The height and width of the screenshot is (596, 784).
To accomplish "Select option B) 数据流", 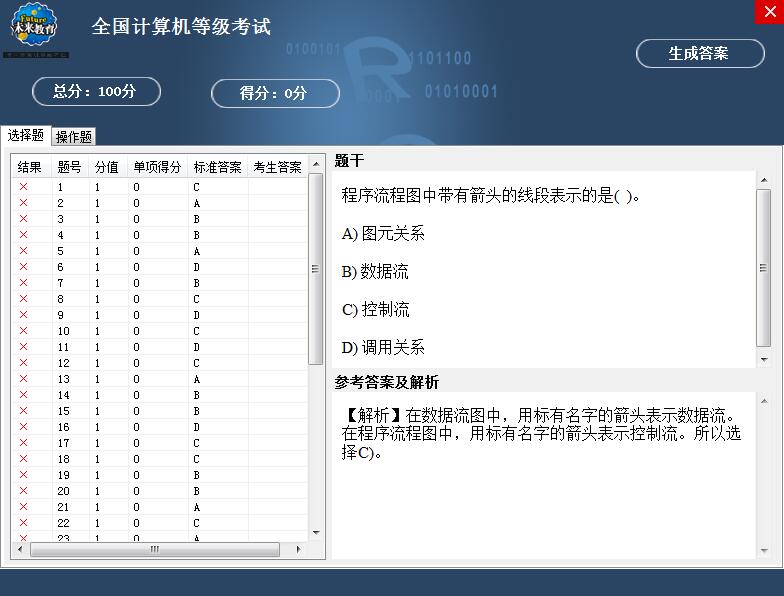I will (375, 272).
